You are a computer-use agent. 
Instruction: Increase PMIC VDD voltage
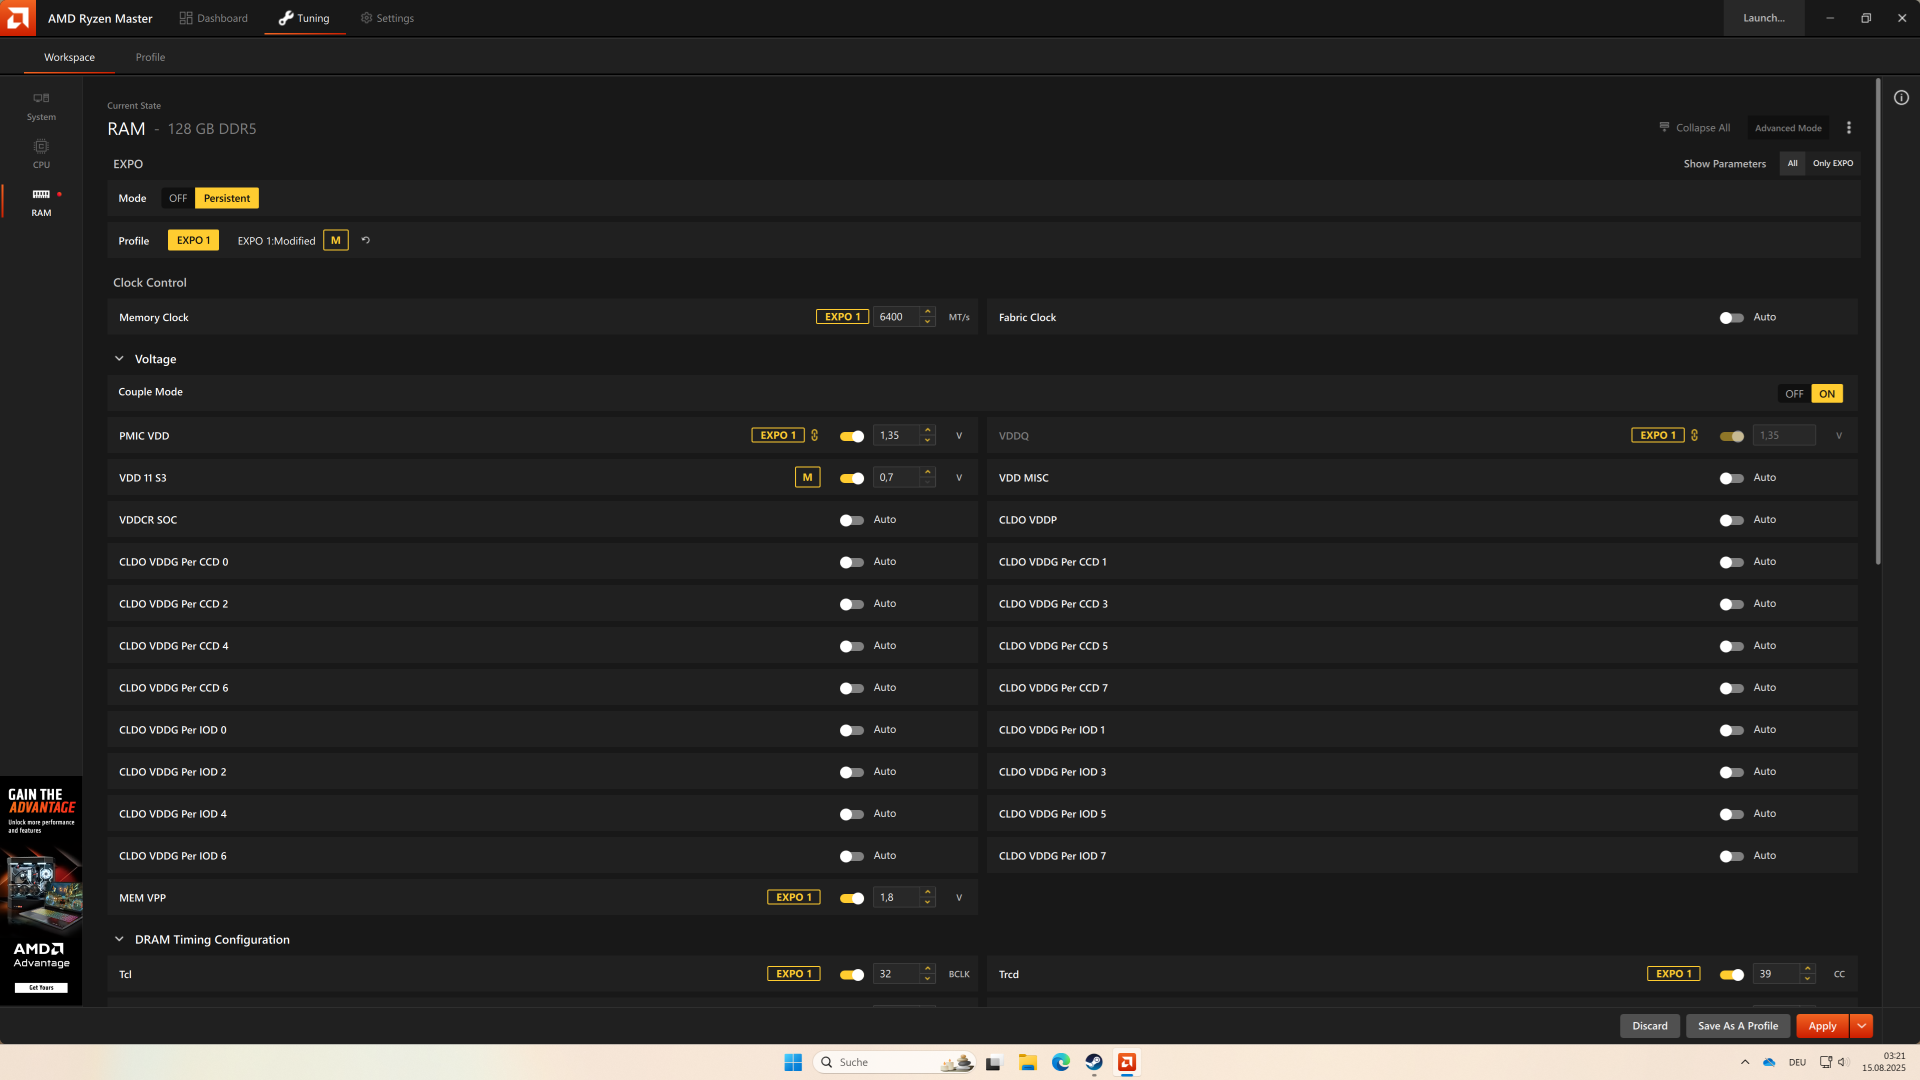[928, 430]
